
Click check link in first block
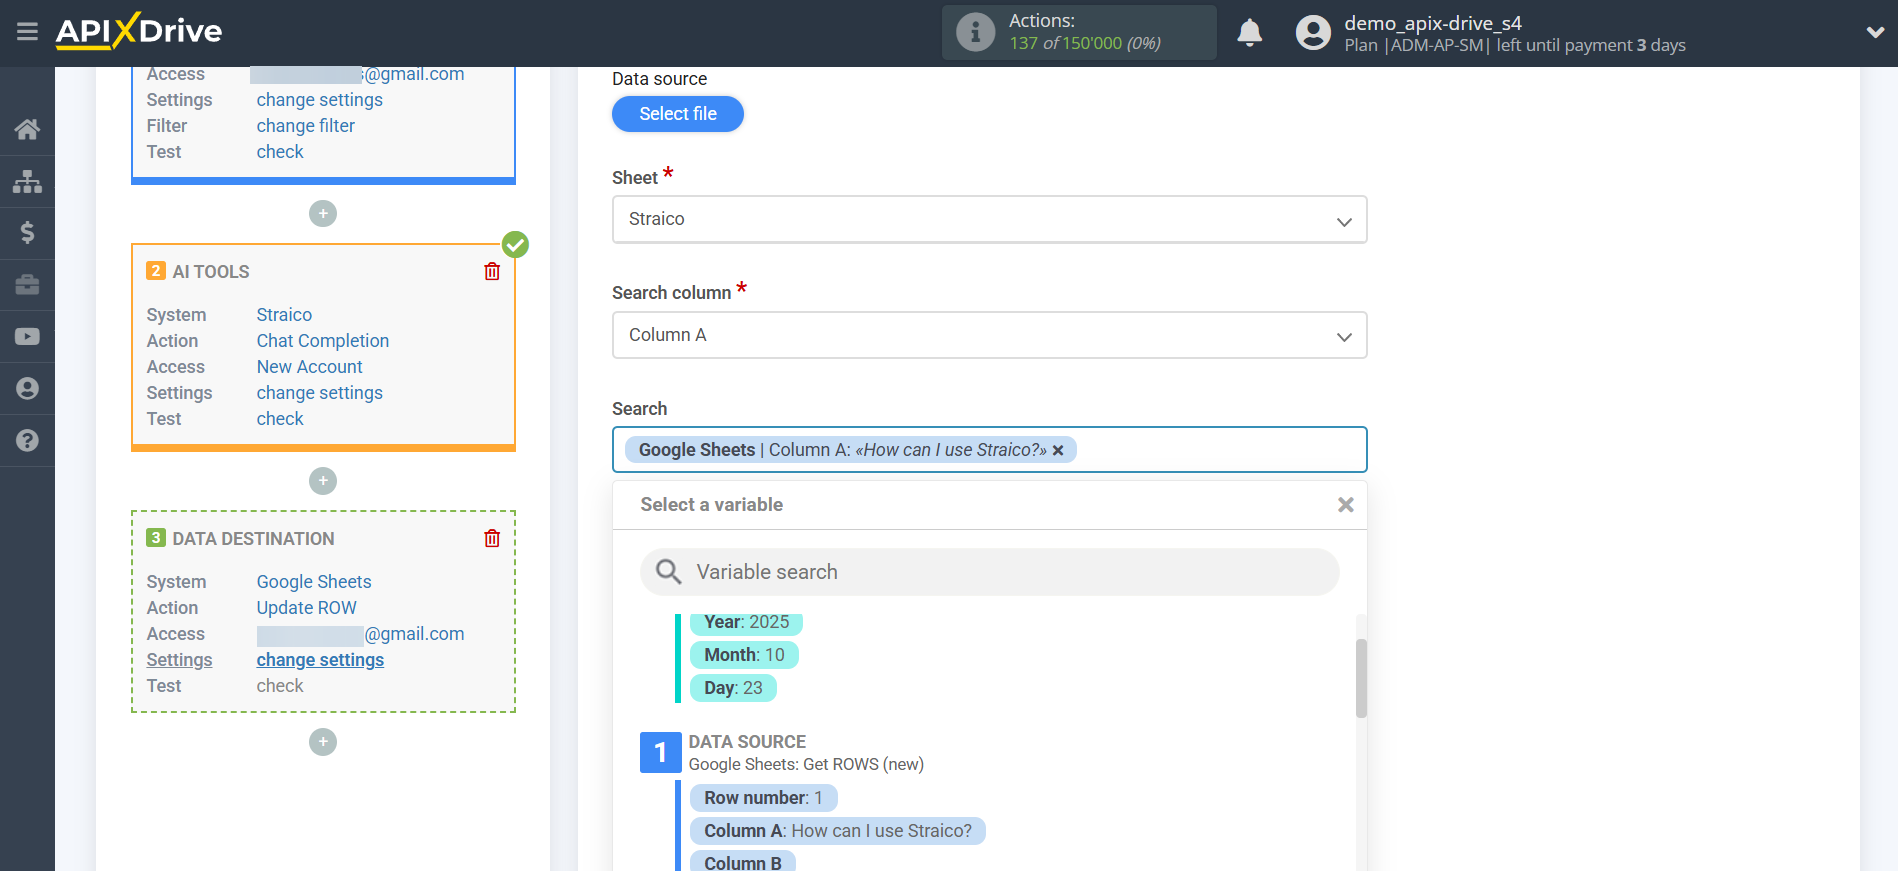tap(280, 152)
